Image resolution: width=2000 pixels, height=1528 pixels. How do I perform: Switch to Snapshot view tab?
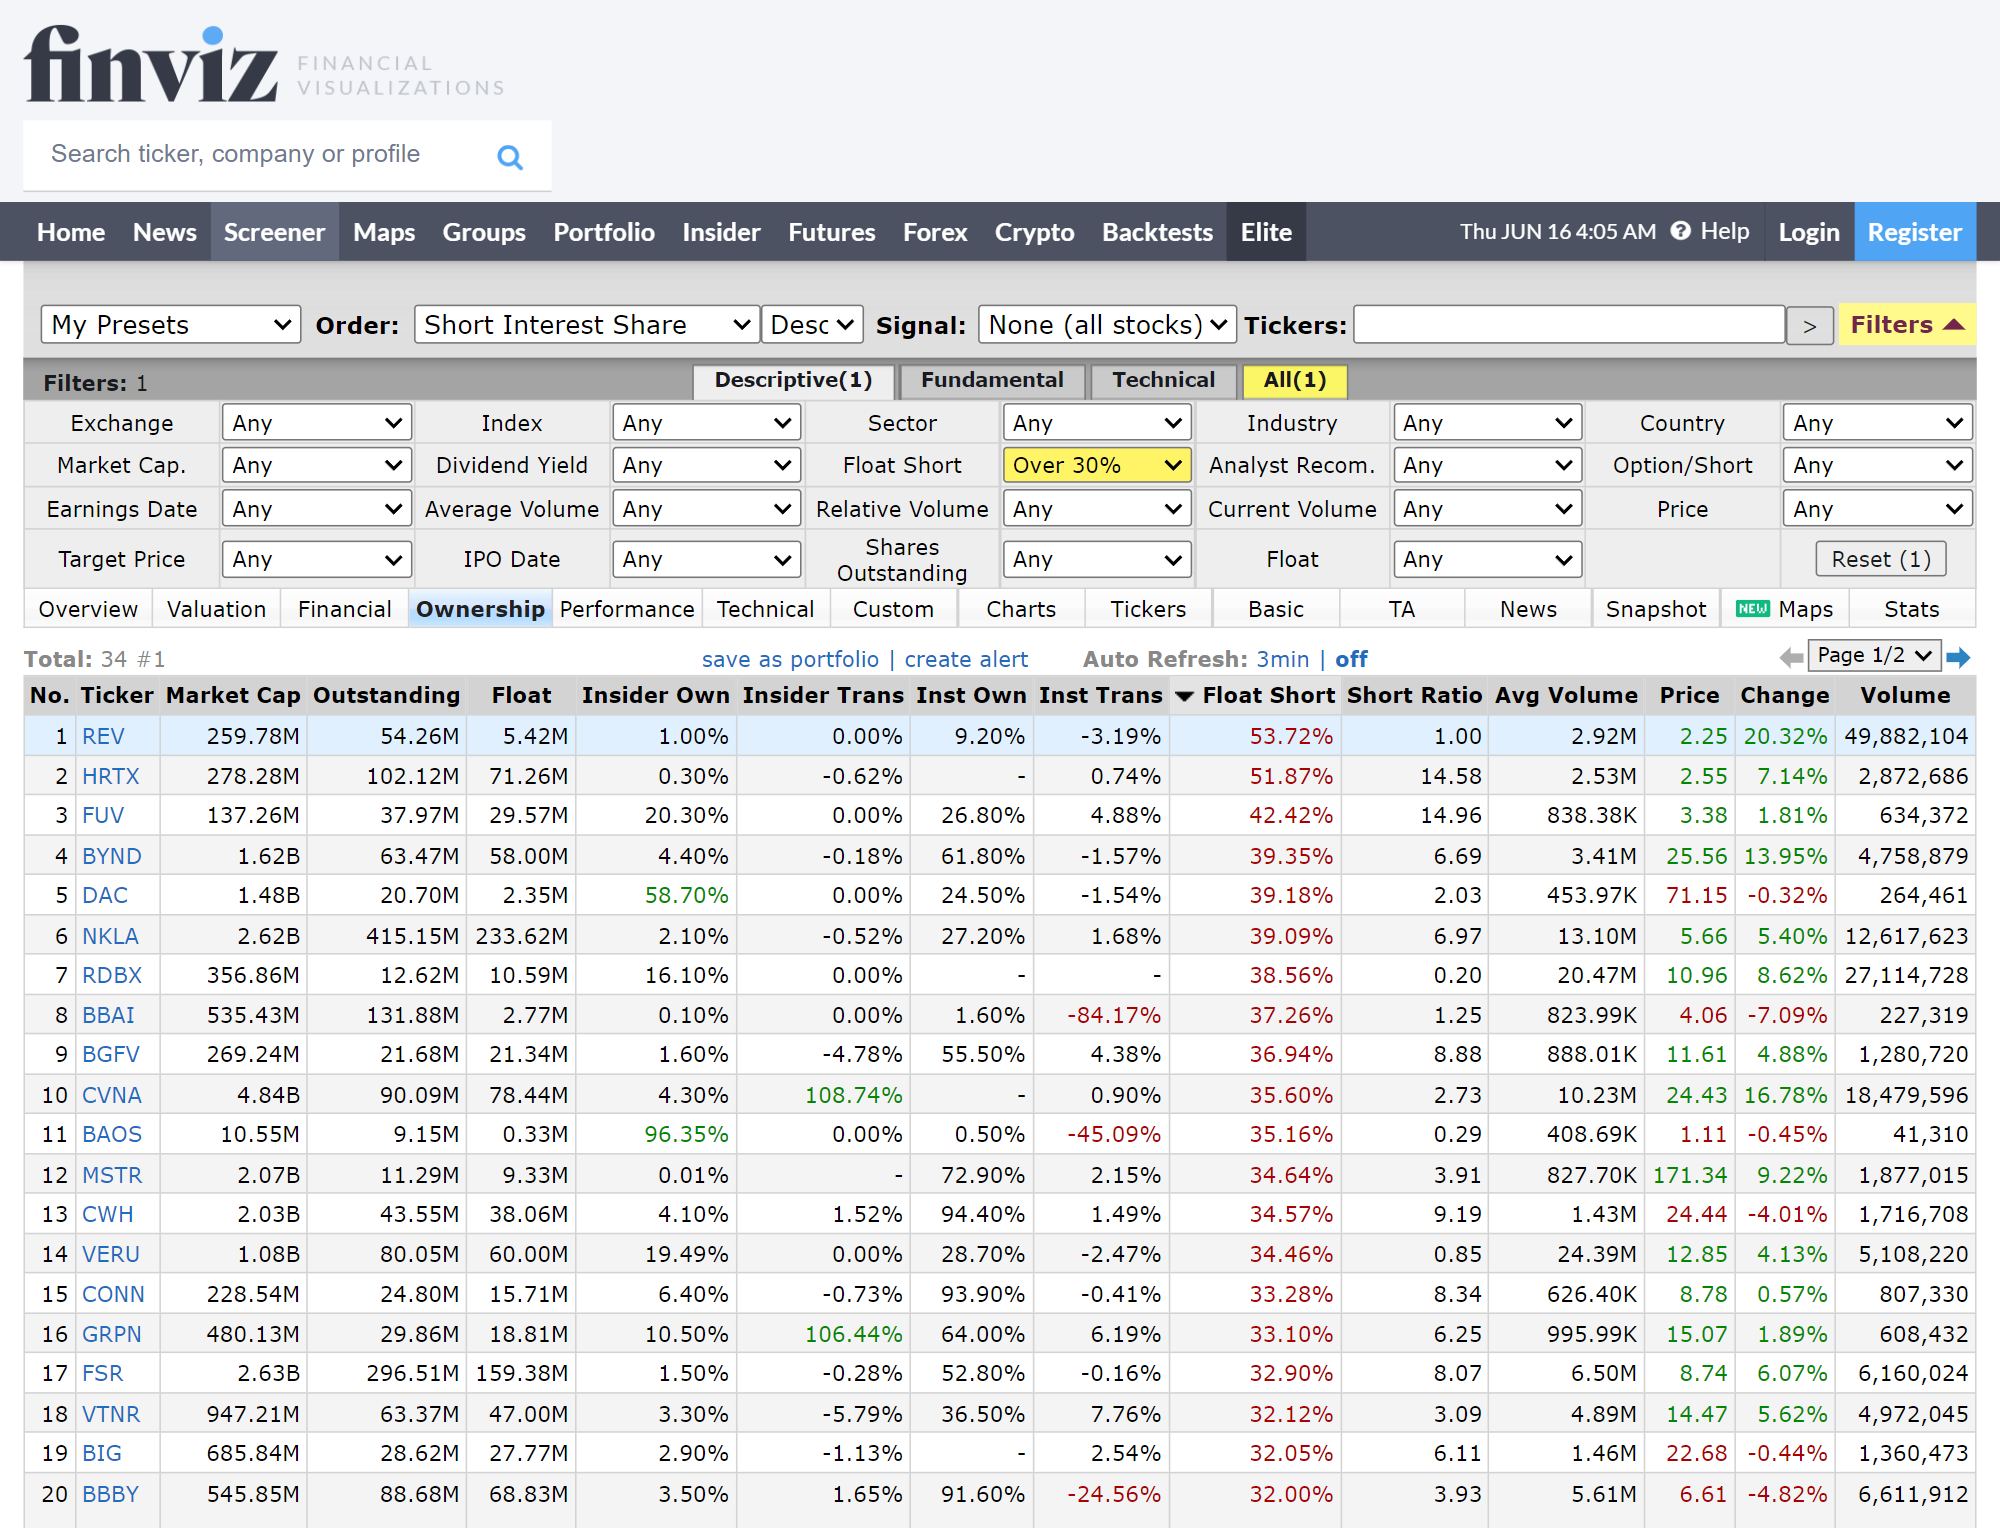point(1656,609)
